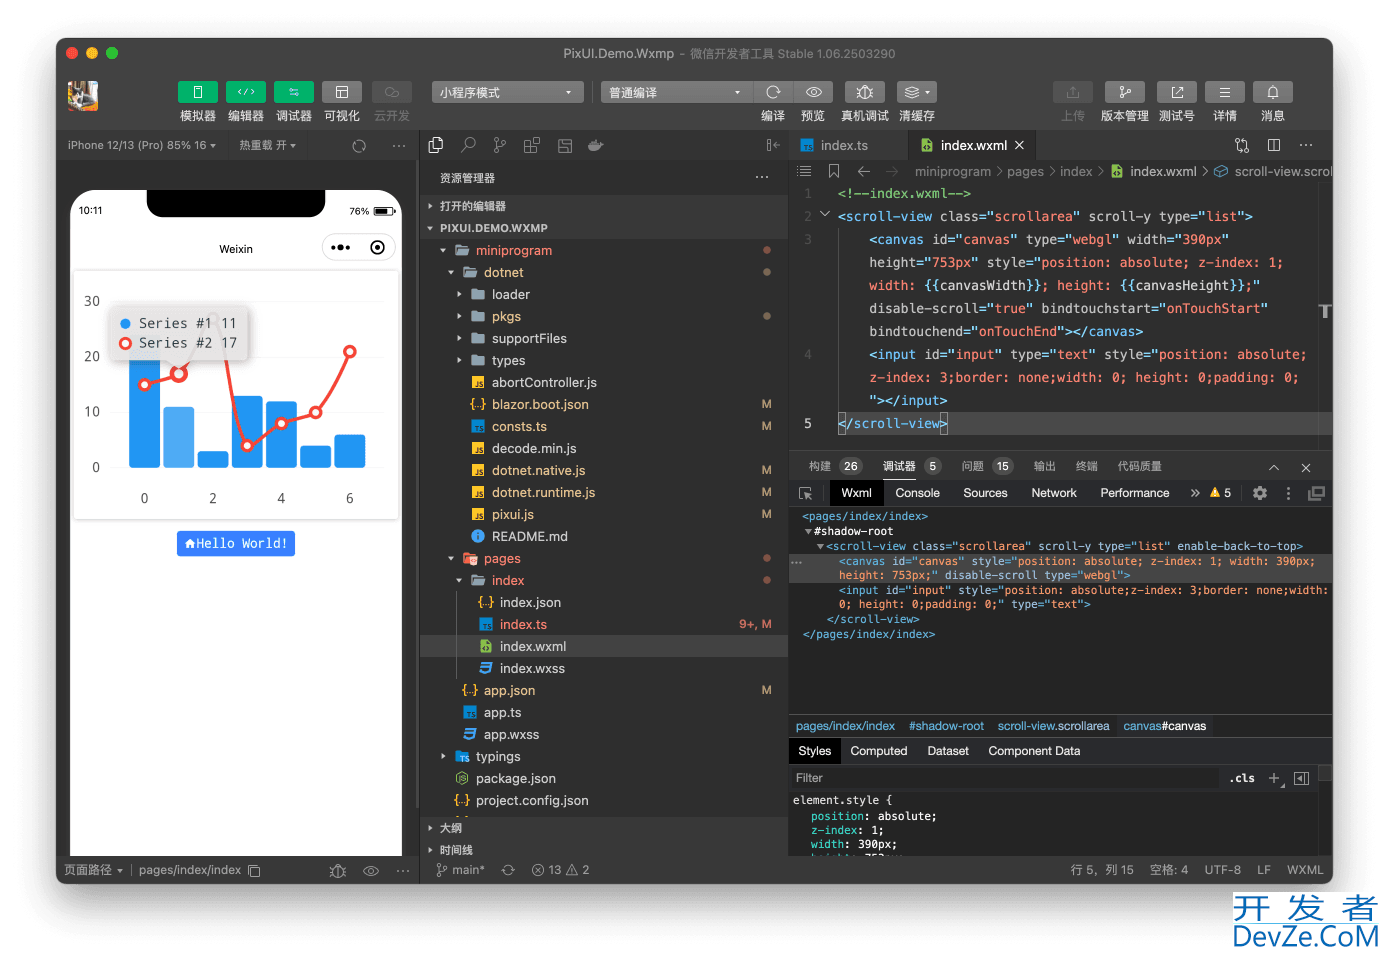Expand the typings folder
The image size is (1389, 958).
604,756
